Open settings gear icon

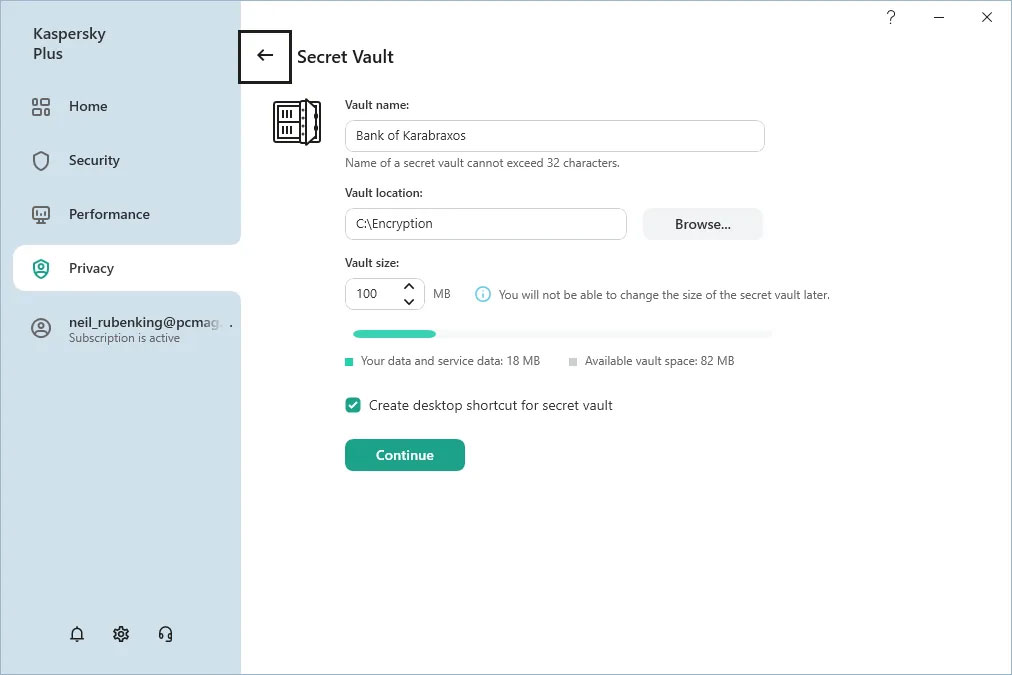pos(121,634)
